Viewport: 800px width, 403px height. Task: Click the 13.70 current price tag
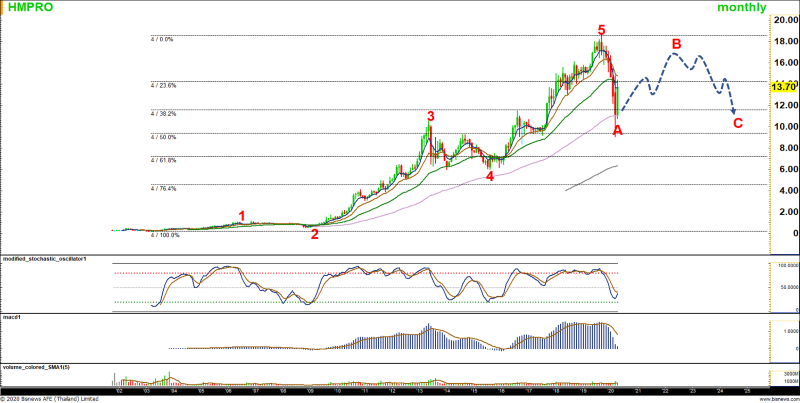(783, 87)
